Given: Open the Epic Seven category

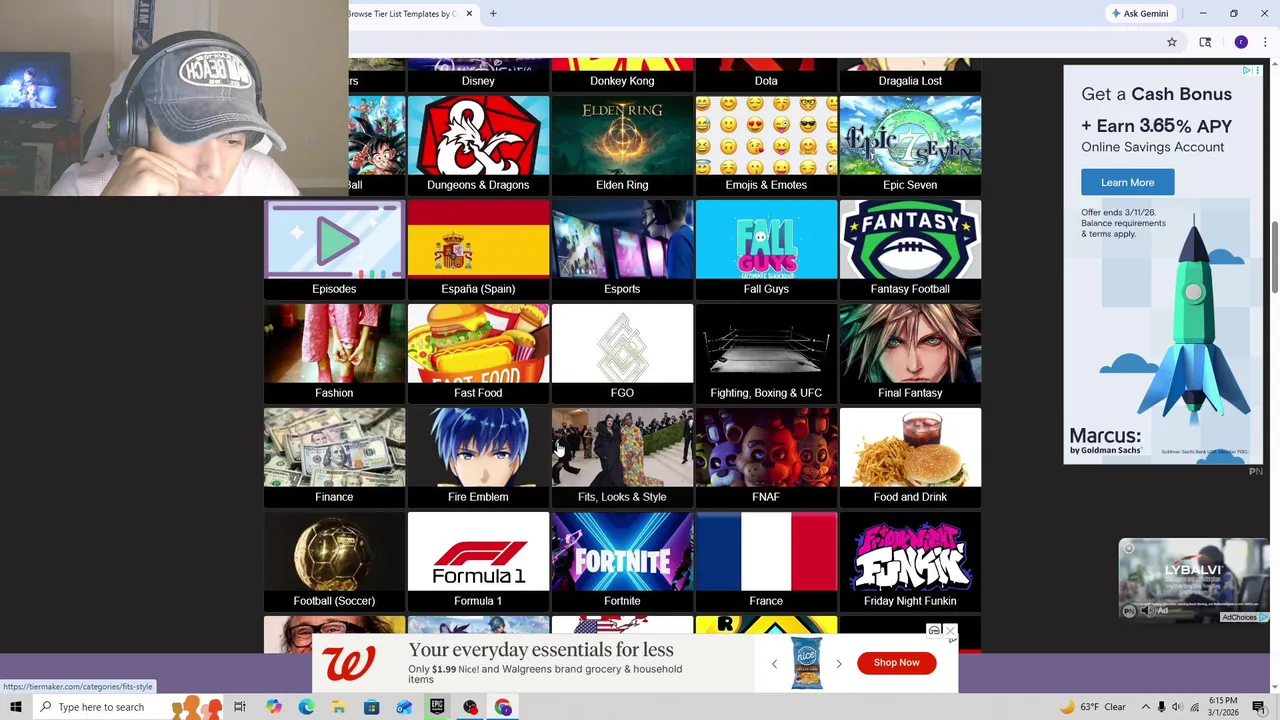Looking at the screenshot, I should tap(910, 145).
